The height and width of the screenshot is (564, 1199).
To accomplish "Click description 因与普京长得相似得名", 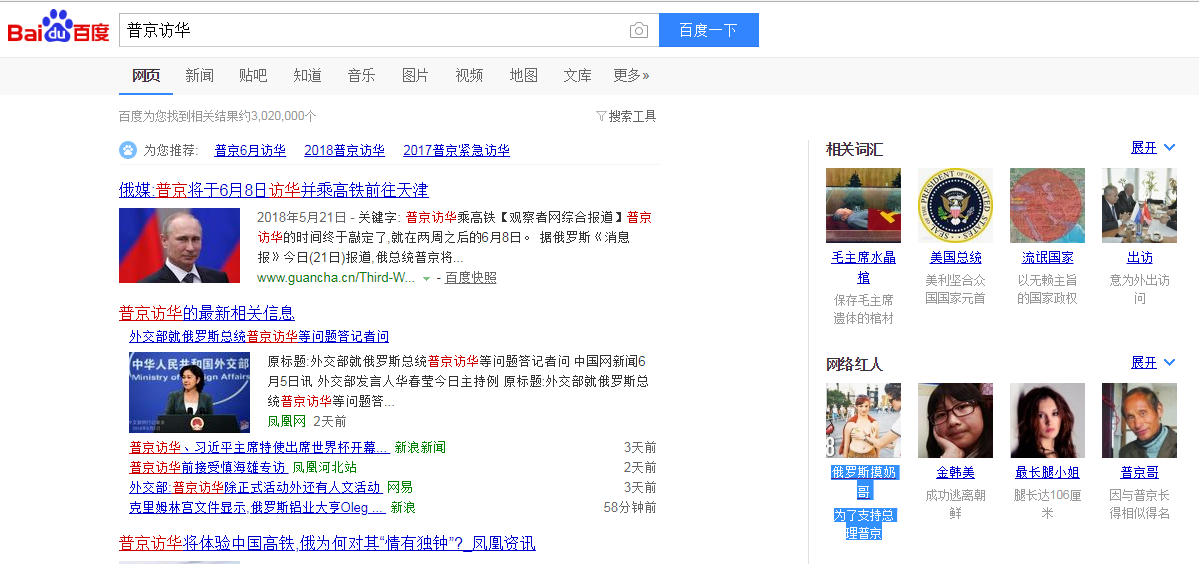I will 1139,504.
